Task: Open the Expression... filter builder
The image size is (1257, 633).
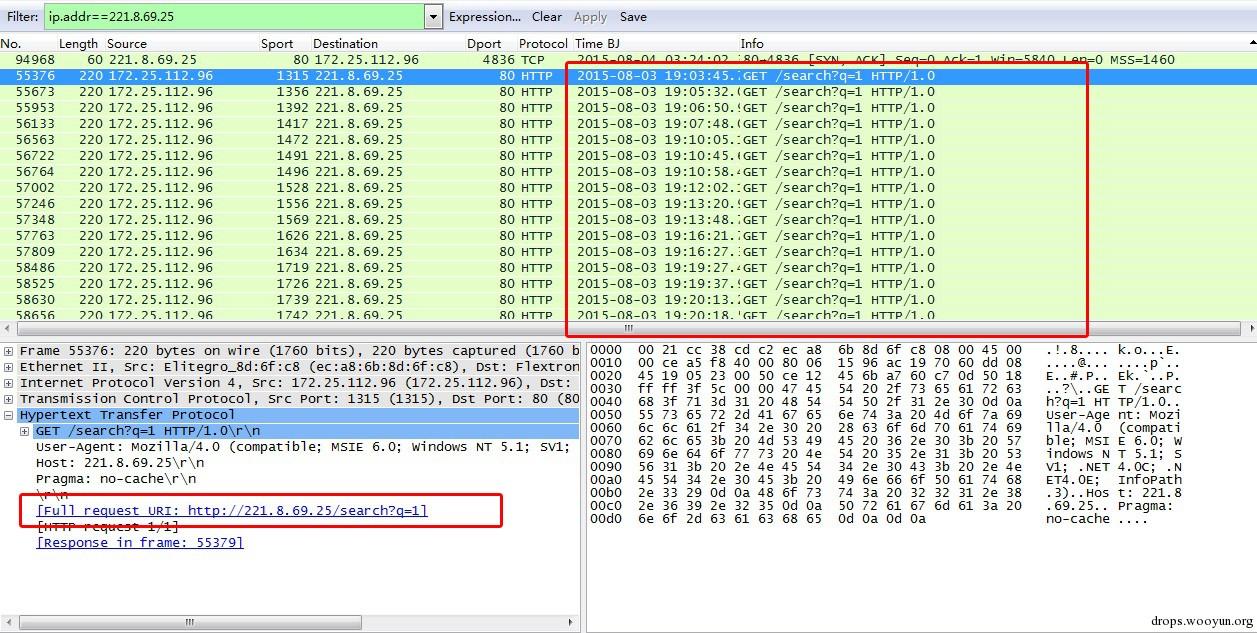Action: coord(485,17)
